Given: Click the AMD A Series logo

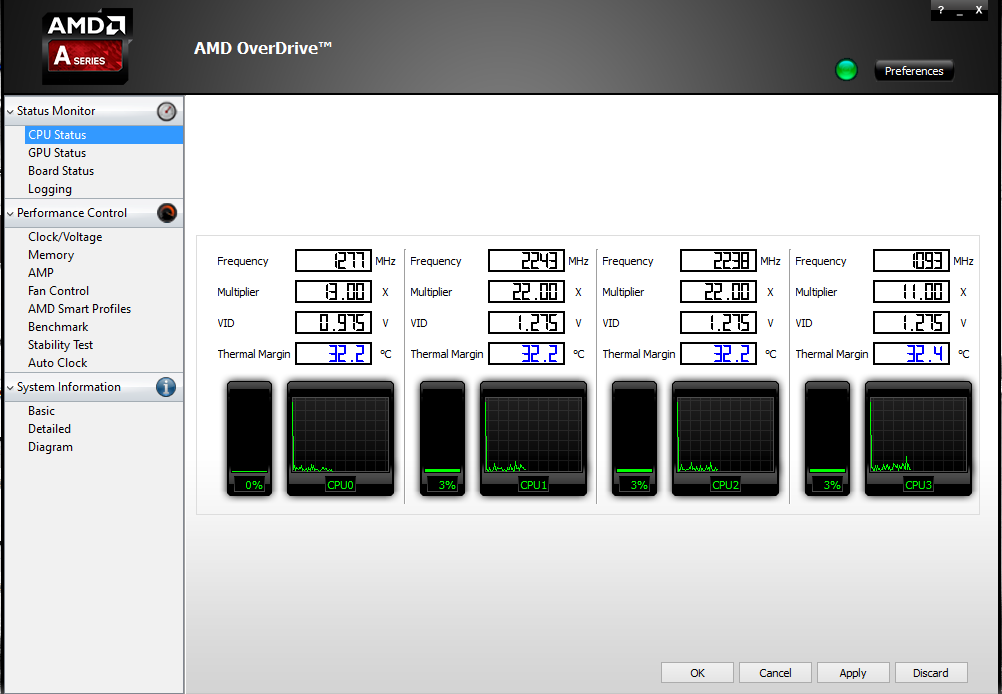Looking at the screenshot, I should point(87,47).
